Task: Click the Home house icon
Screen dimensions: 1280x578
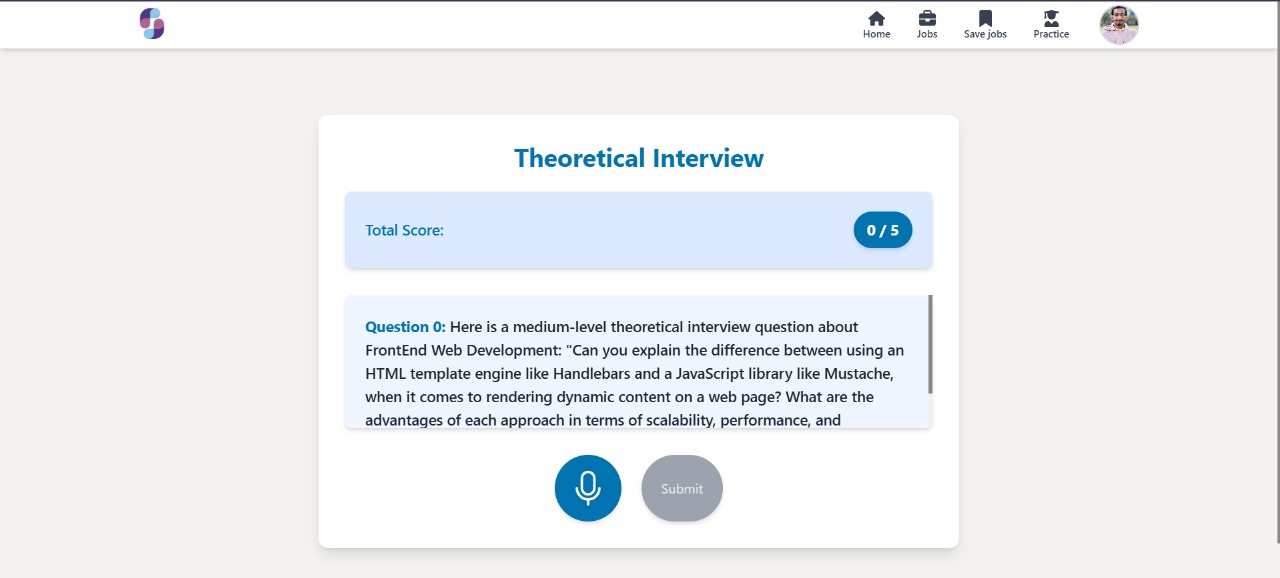Action: (x=876, y=18)
